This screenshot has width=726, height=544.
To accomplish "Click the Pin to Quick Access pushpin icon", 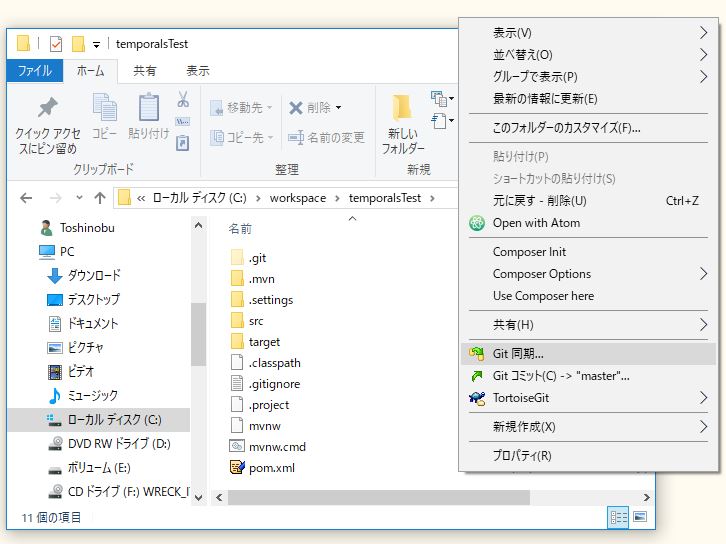I will click(x=48, y=107).
